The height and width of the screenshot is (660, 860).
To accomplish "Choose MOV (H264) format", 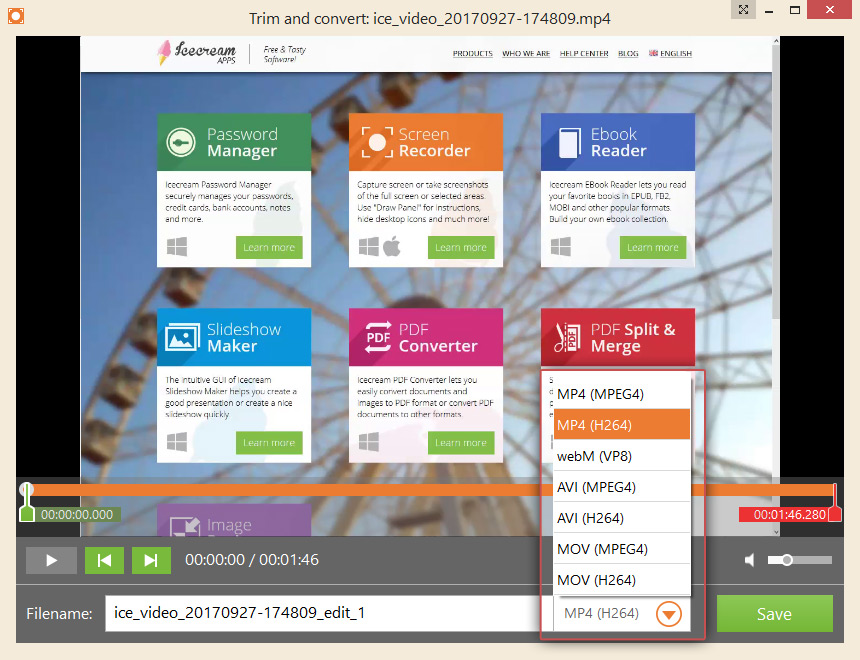I will coord(621,580).
